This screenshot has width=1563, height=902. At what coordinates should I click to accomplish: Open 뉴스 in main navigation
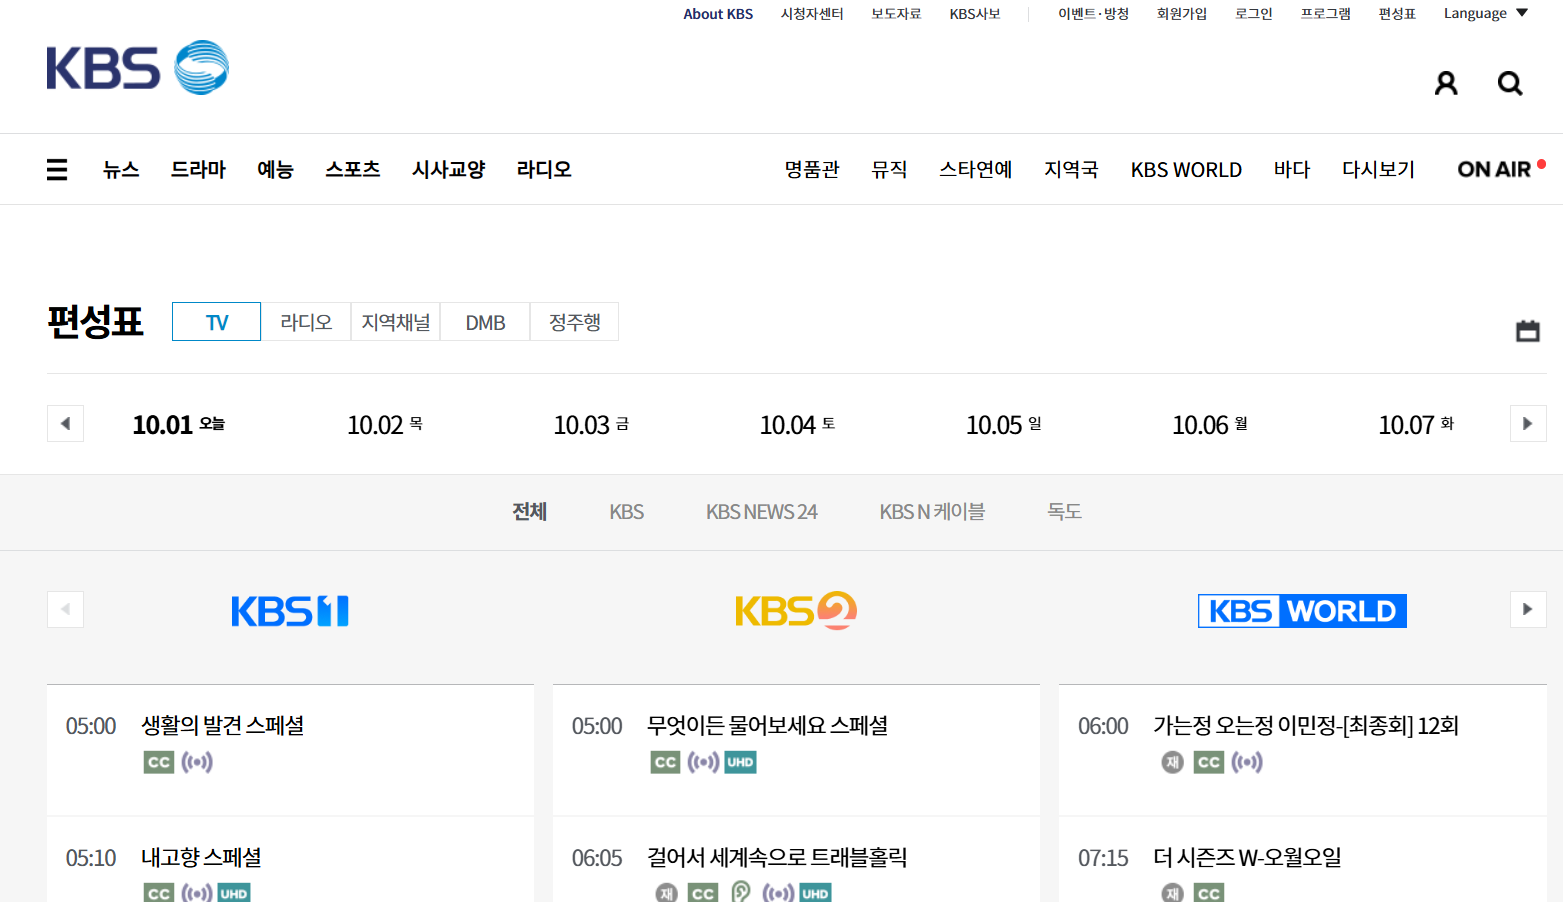[121, 169]
